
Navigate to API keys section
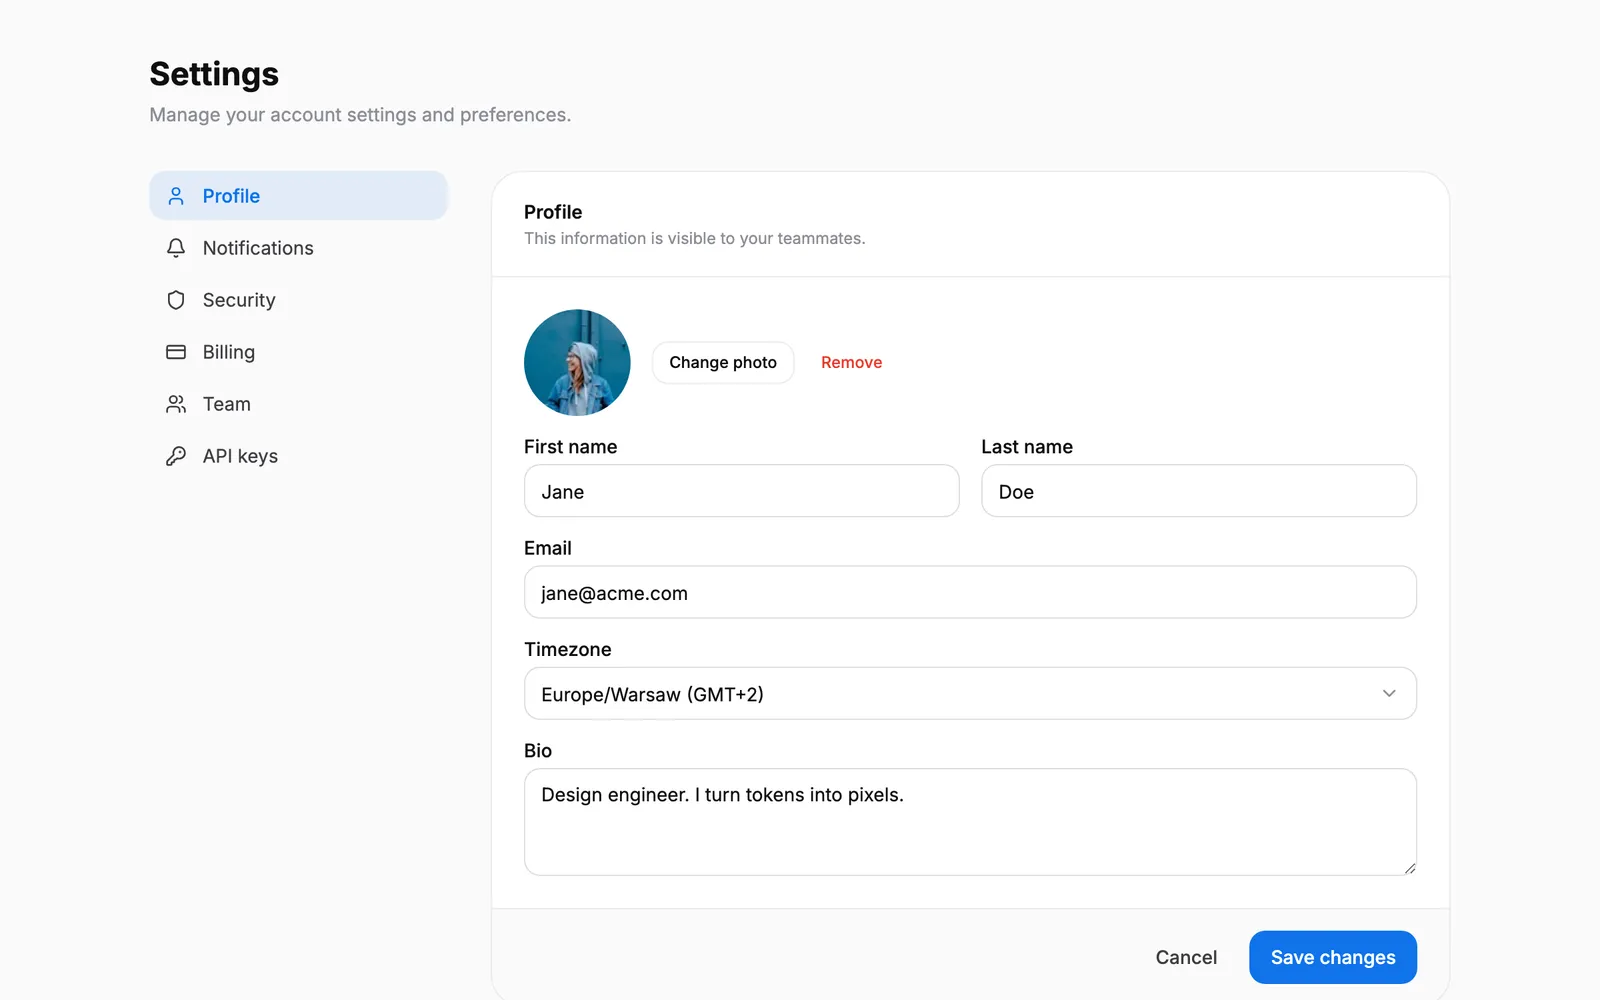298,456
